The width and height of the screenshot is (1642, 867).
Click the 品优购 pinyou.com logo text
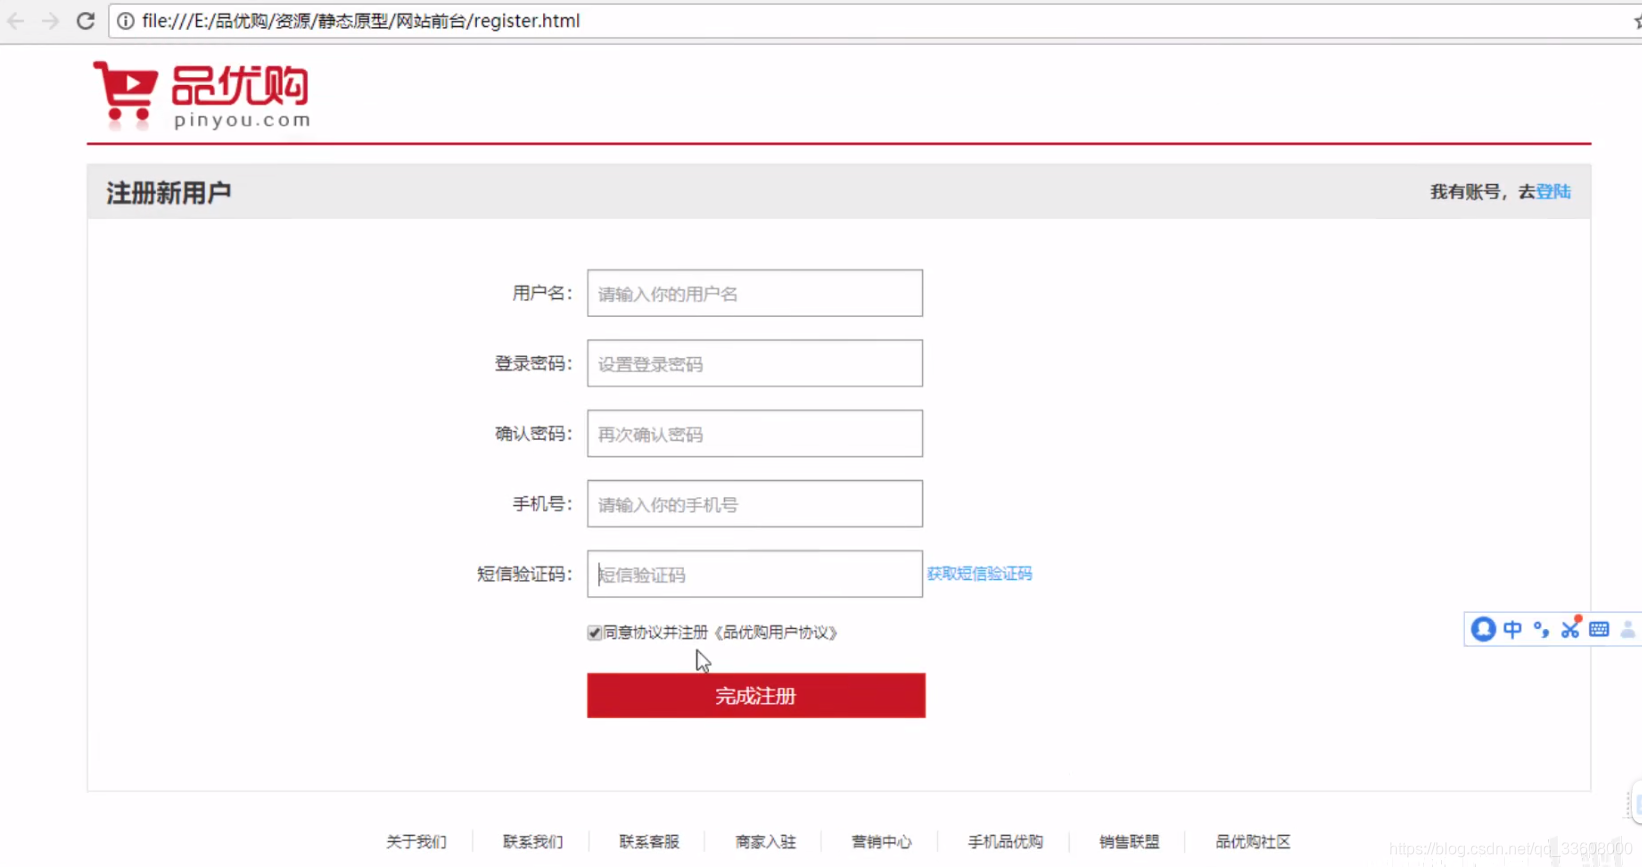[241, 96]
